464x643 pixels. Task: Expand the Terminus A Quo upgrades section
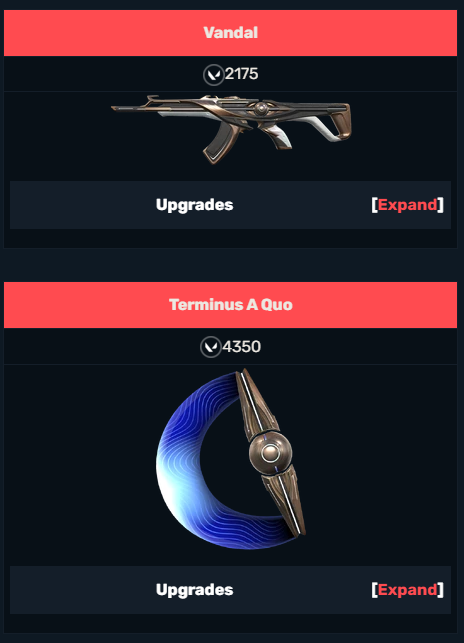click(x=407, y=590)
